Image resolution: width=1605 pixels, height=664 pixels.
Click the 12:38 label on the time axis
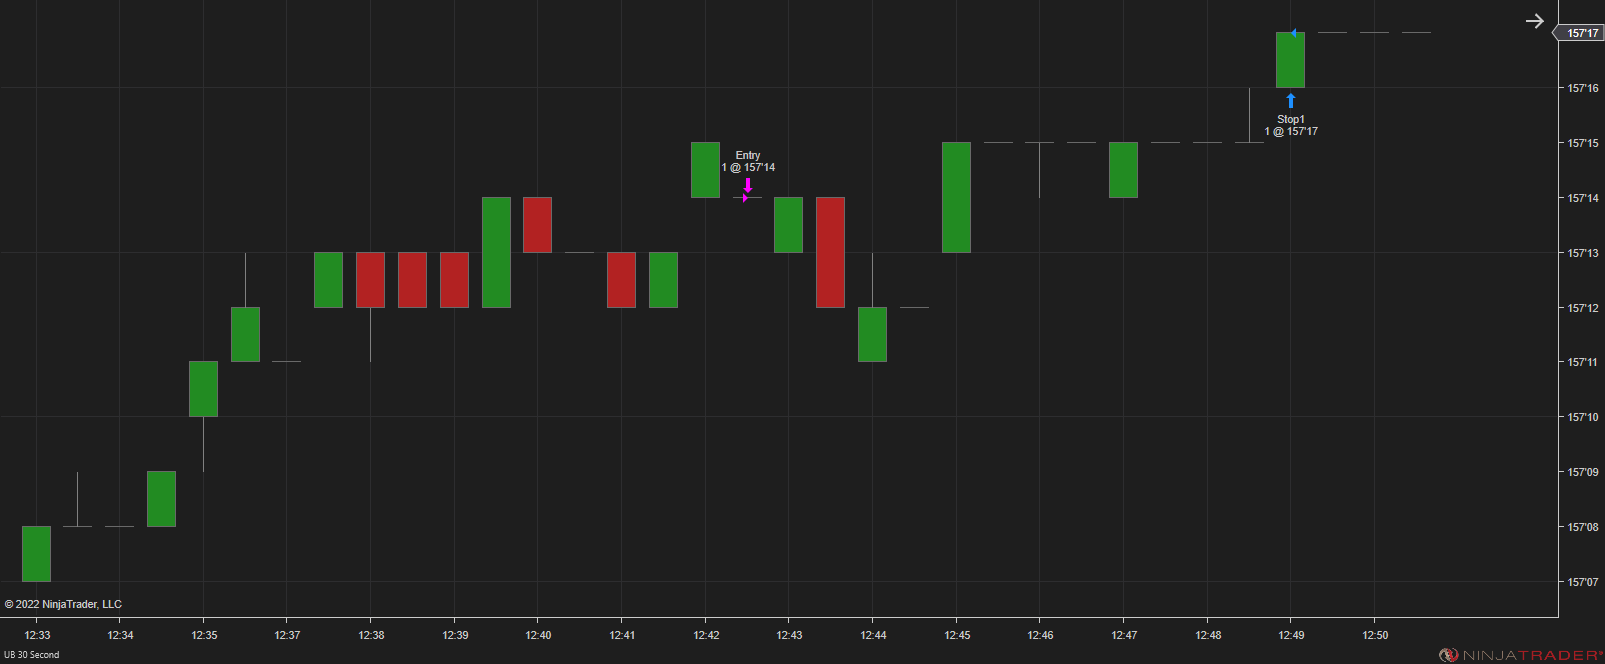pyautogui.click(x=371, y=635)
